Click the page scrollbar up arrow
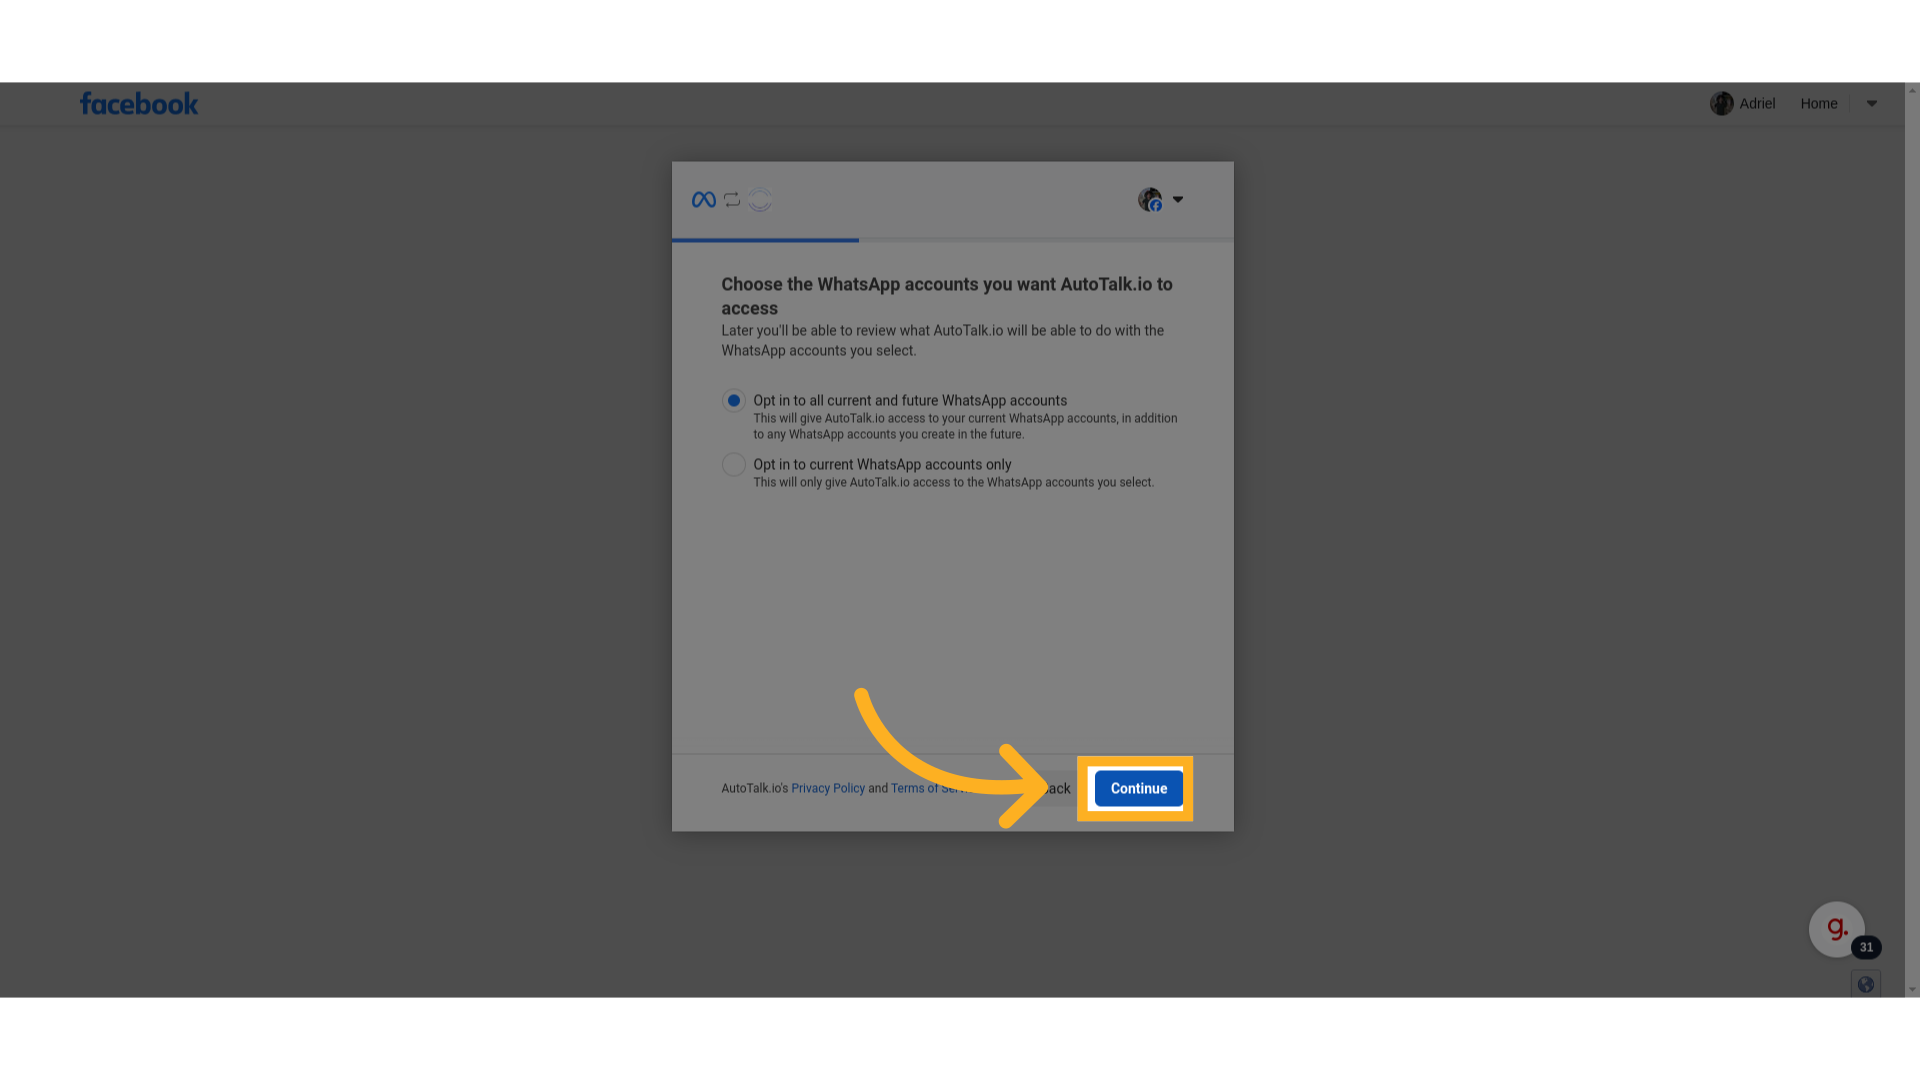Screen dimensions: 1920x1080 (x=1912, y=91)
